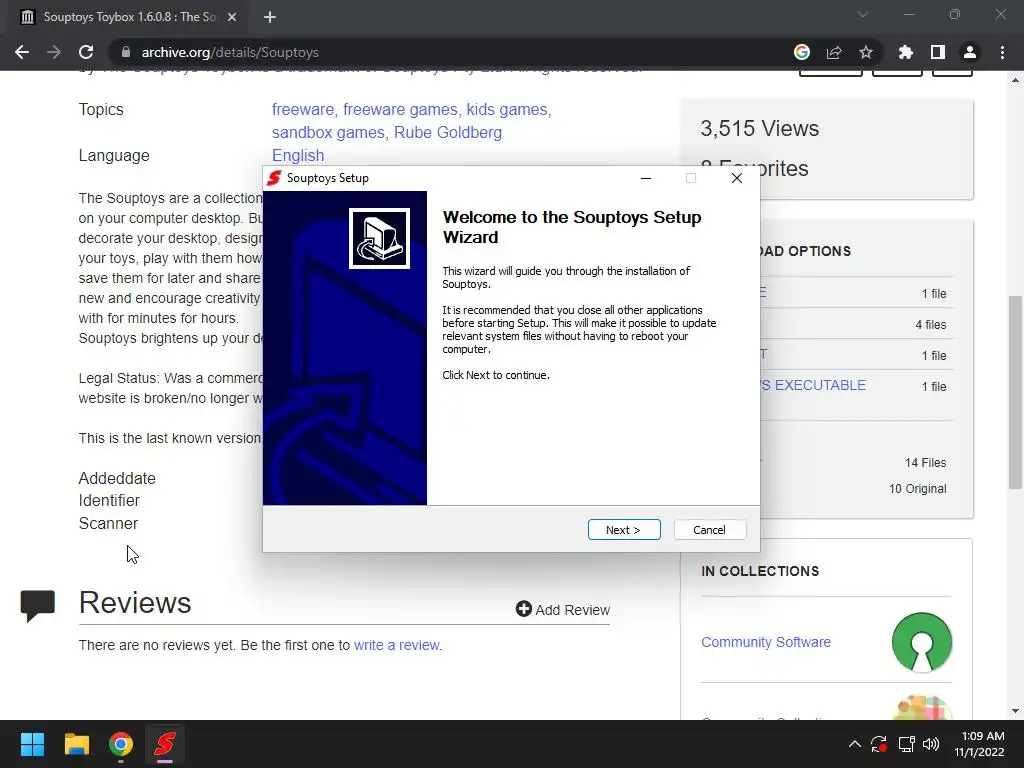The image size is (1024, 768).
Task: Click the write a review link
Action: click(396, 645)
